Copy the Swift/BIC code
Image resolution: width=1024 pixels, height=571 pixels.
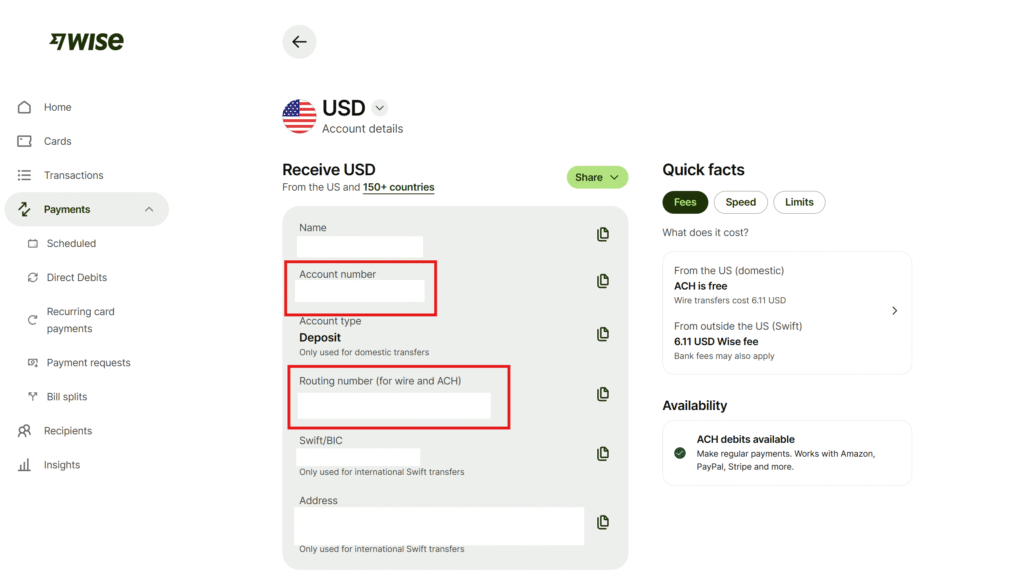point(602,454)
